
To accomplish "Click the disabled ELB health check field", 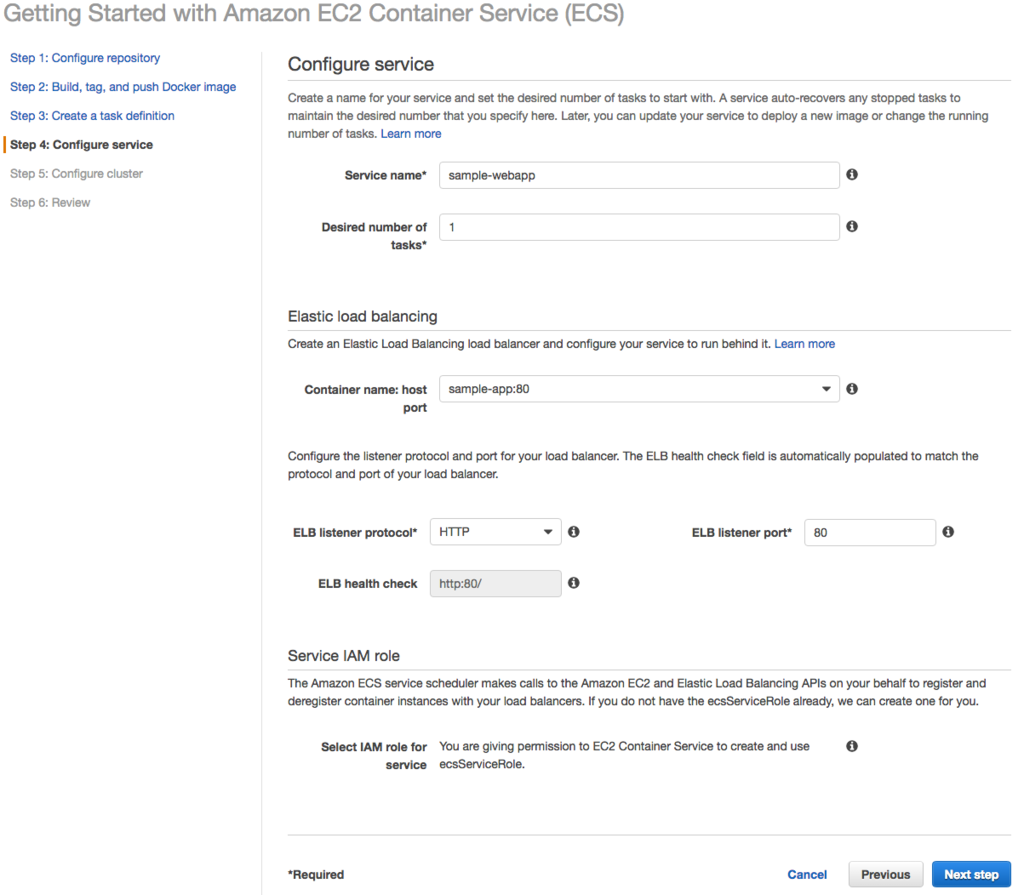I will click(496, 583).
